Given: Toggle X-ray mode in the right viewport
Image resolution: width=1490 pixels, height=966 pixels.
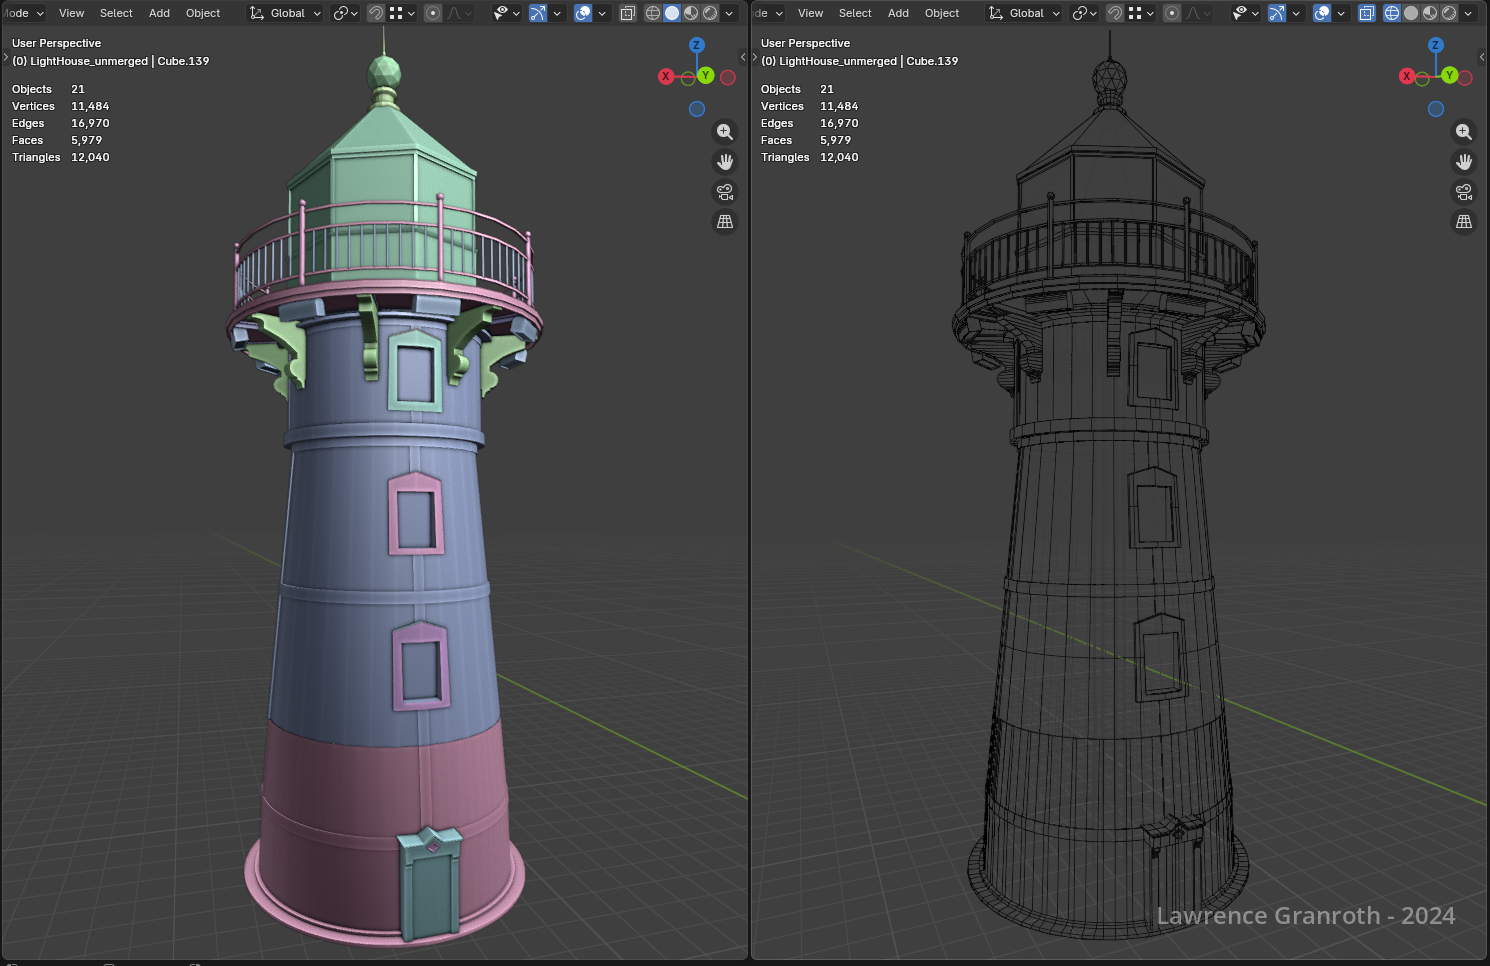Looking at the screenshot, I should tap(1367, 13).
